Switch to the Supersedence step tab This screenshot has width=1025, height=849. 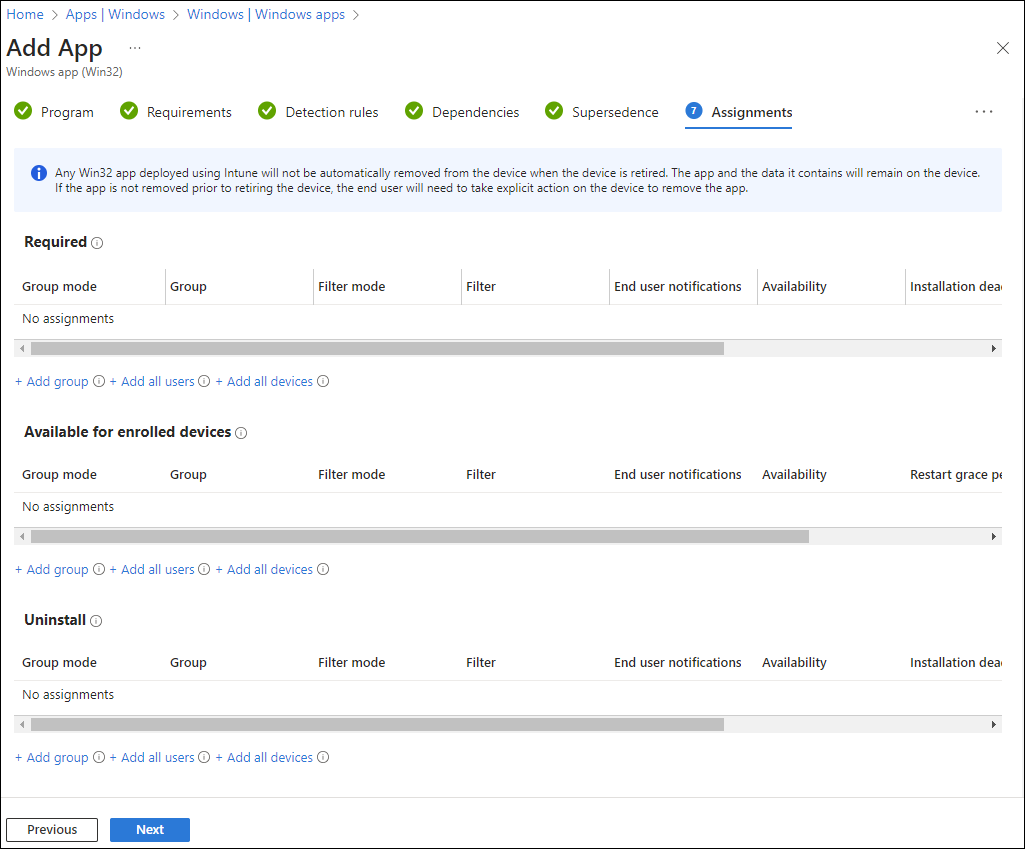(601, 112)
